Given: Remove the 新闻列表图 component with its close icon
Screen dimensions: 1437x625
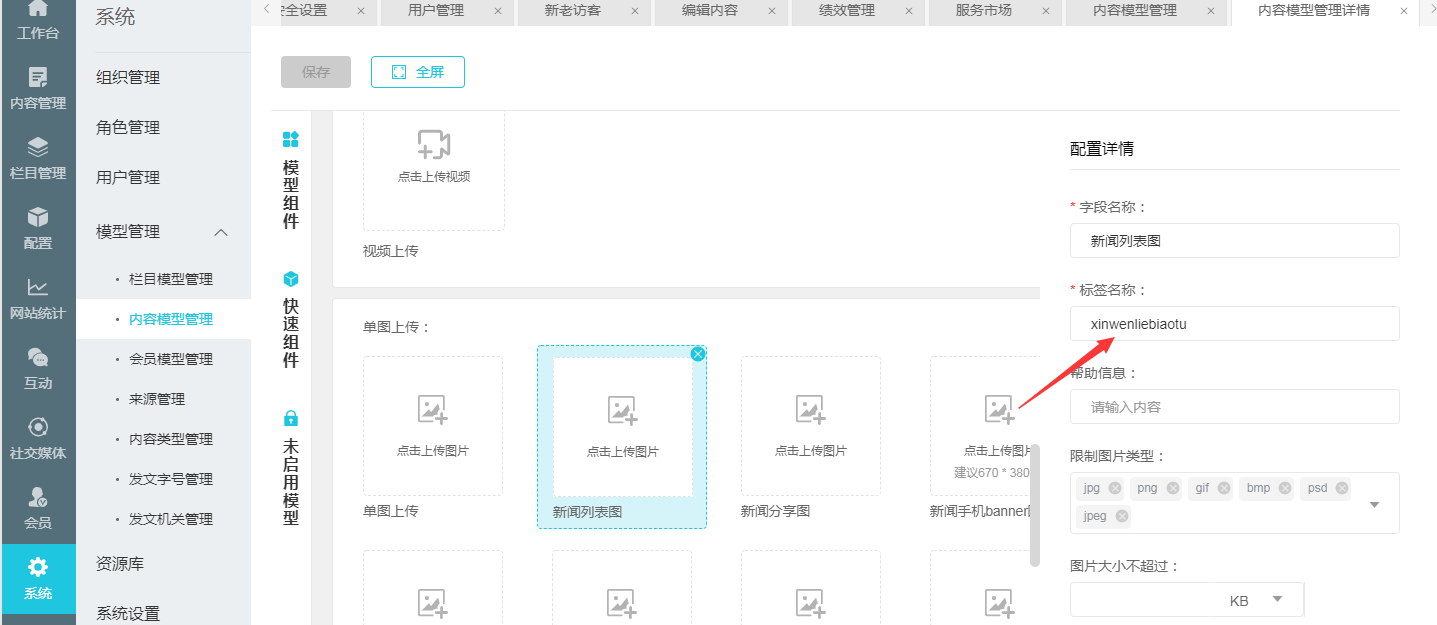Looking at the screenshot, I should pos(698,353).
